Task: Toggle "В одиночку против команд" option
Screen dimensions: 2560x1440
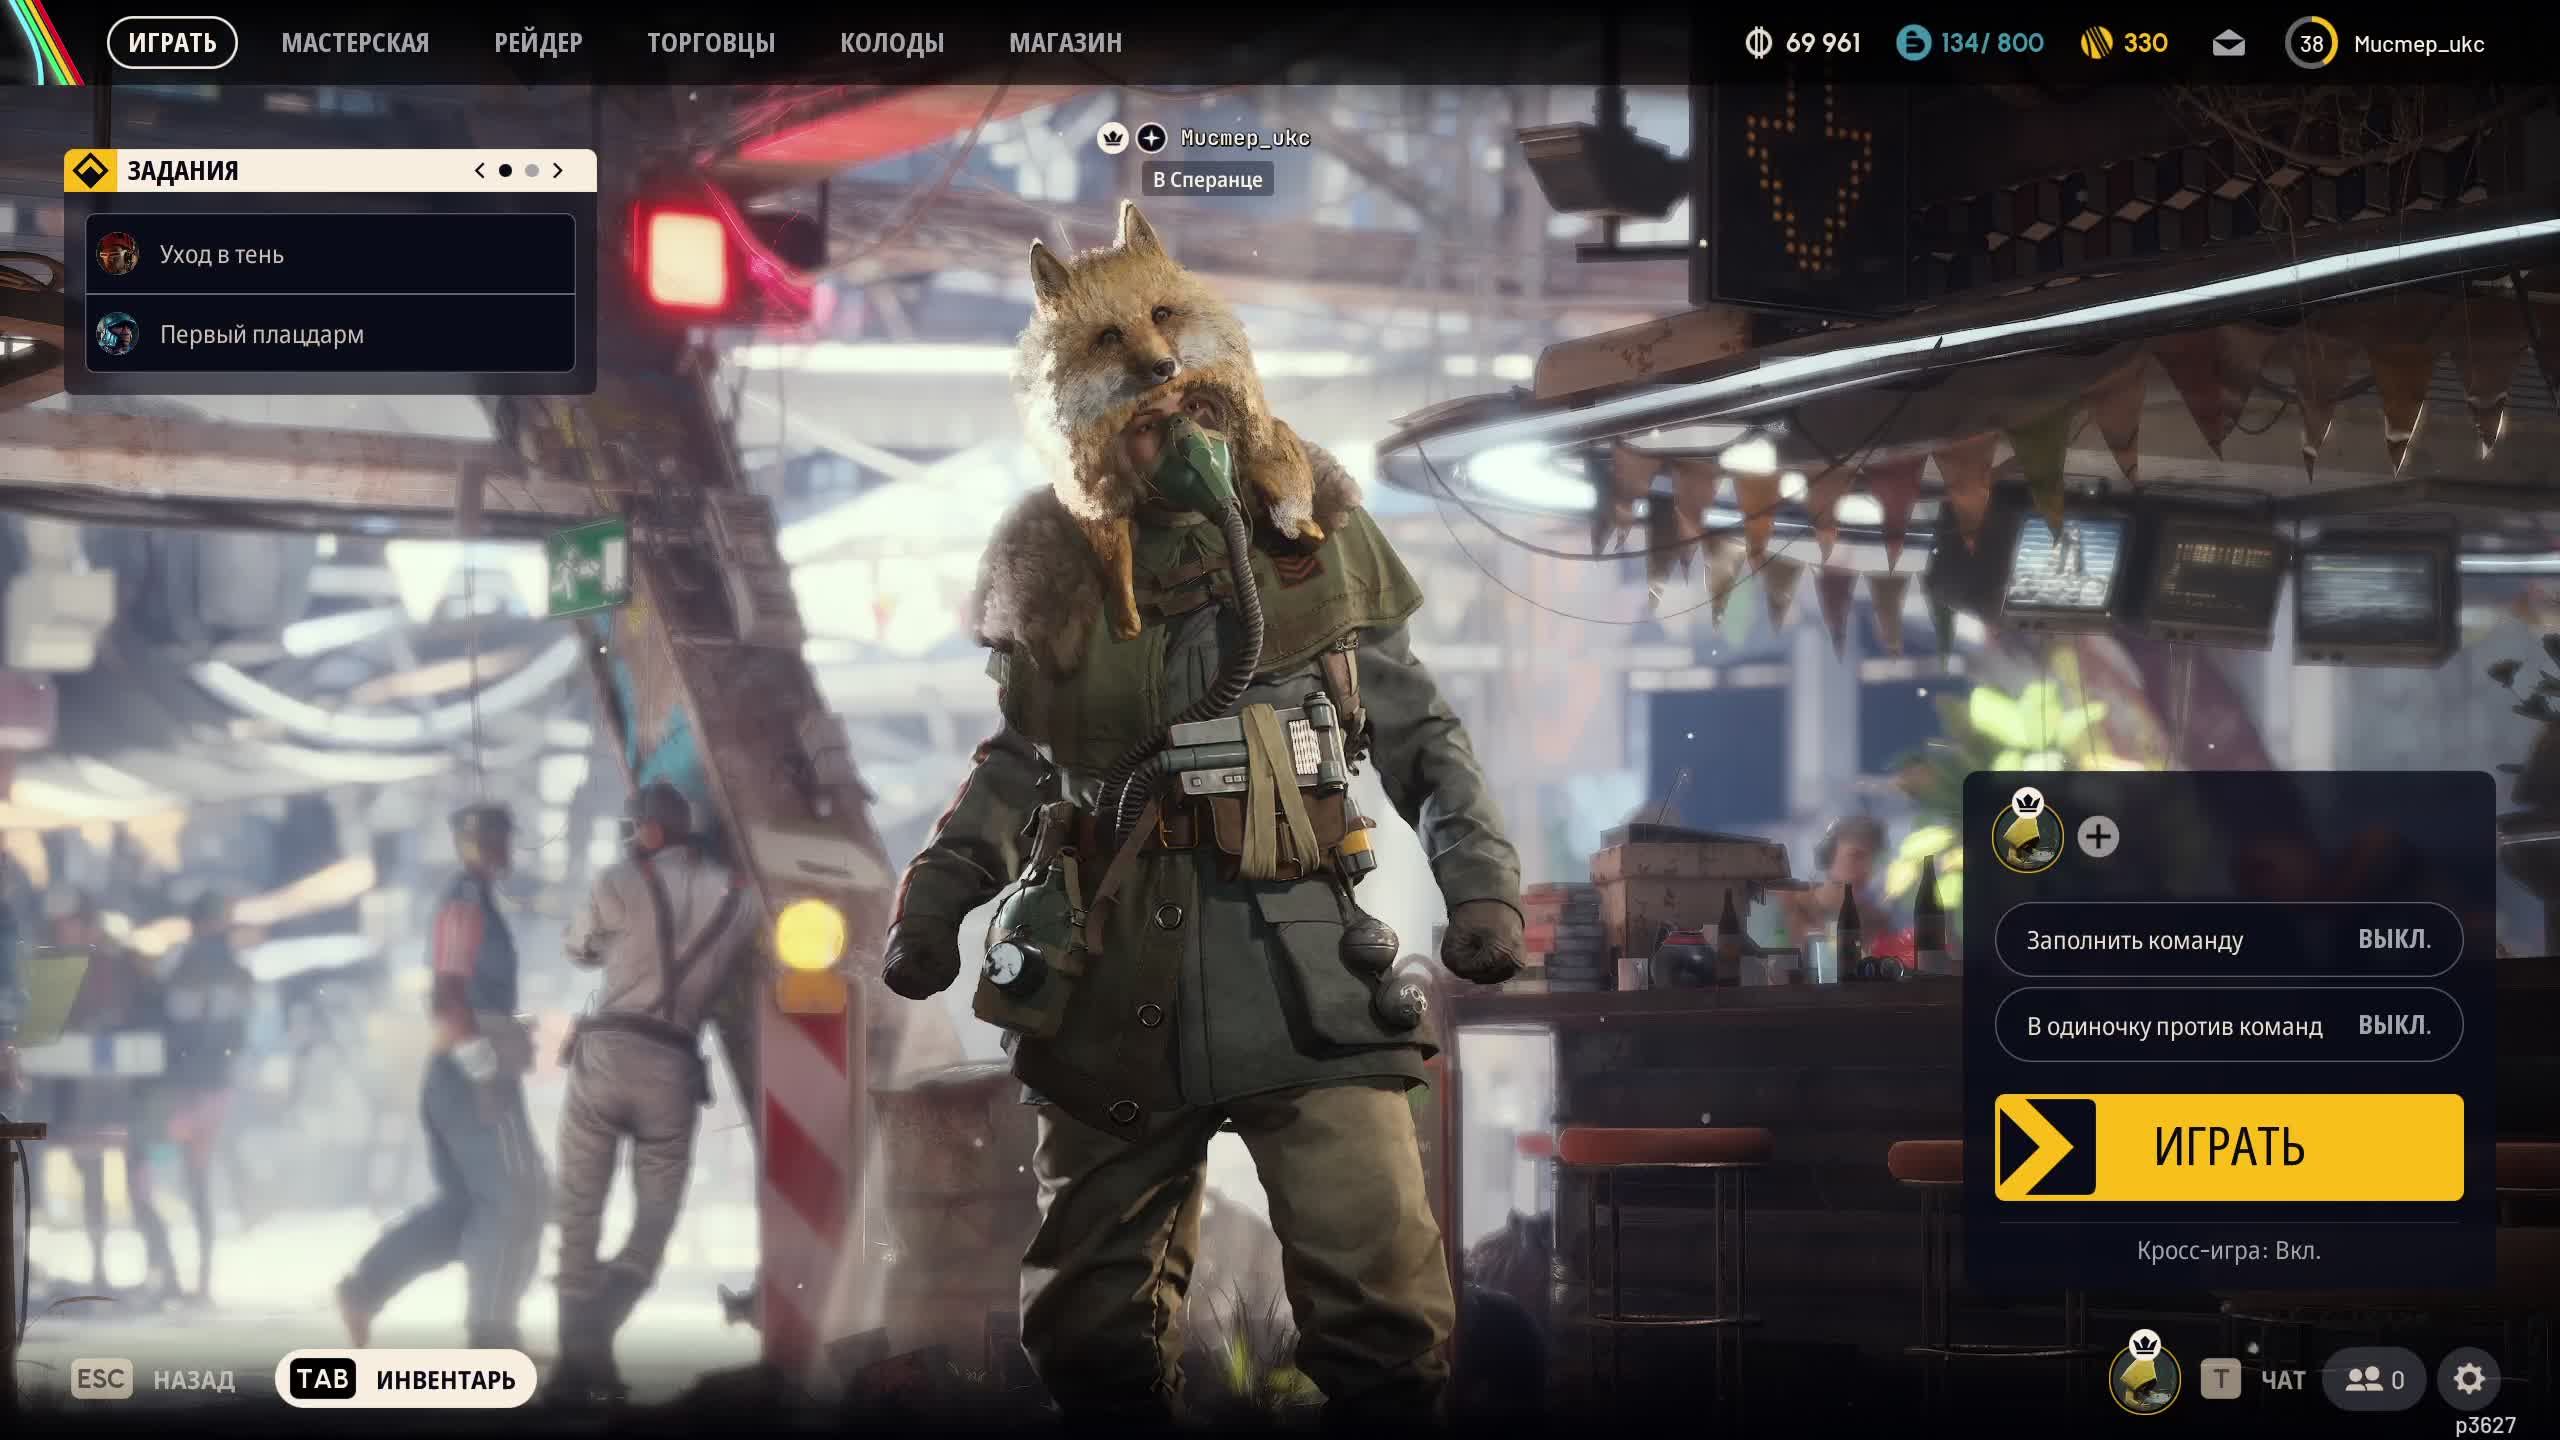Action: pos(2228,1026)
